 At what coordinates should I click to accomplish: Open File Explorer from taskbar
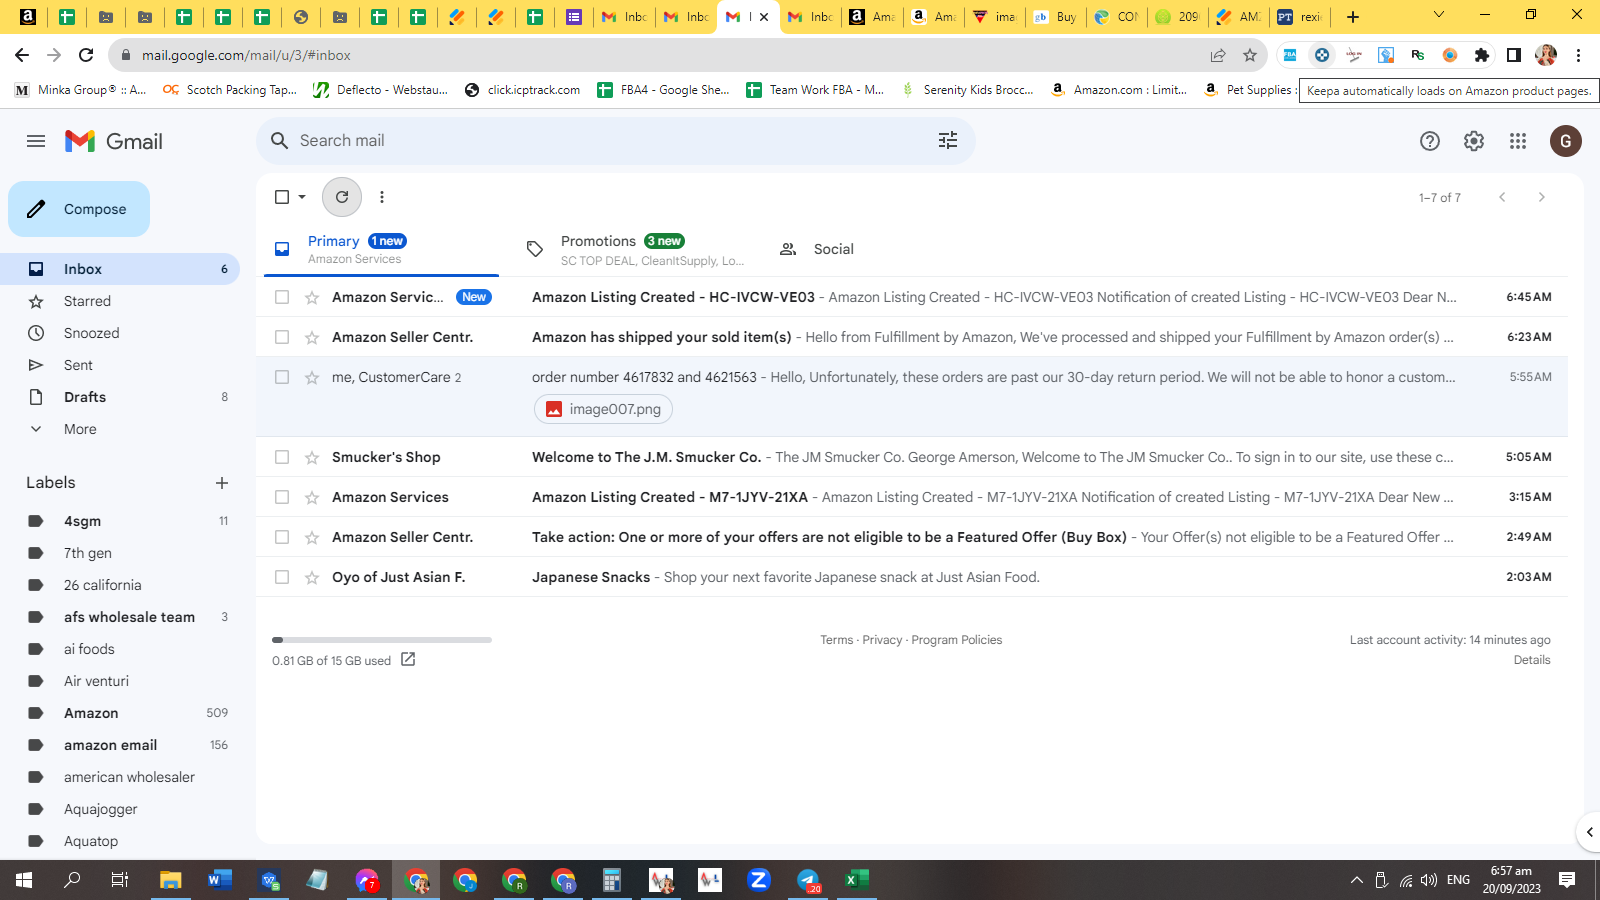pyautogui.click(x=171, y=880)
